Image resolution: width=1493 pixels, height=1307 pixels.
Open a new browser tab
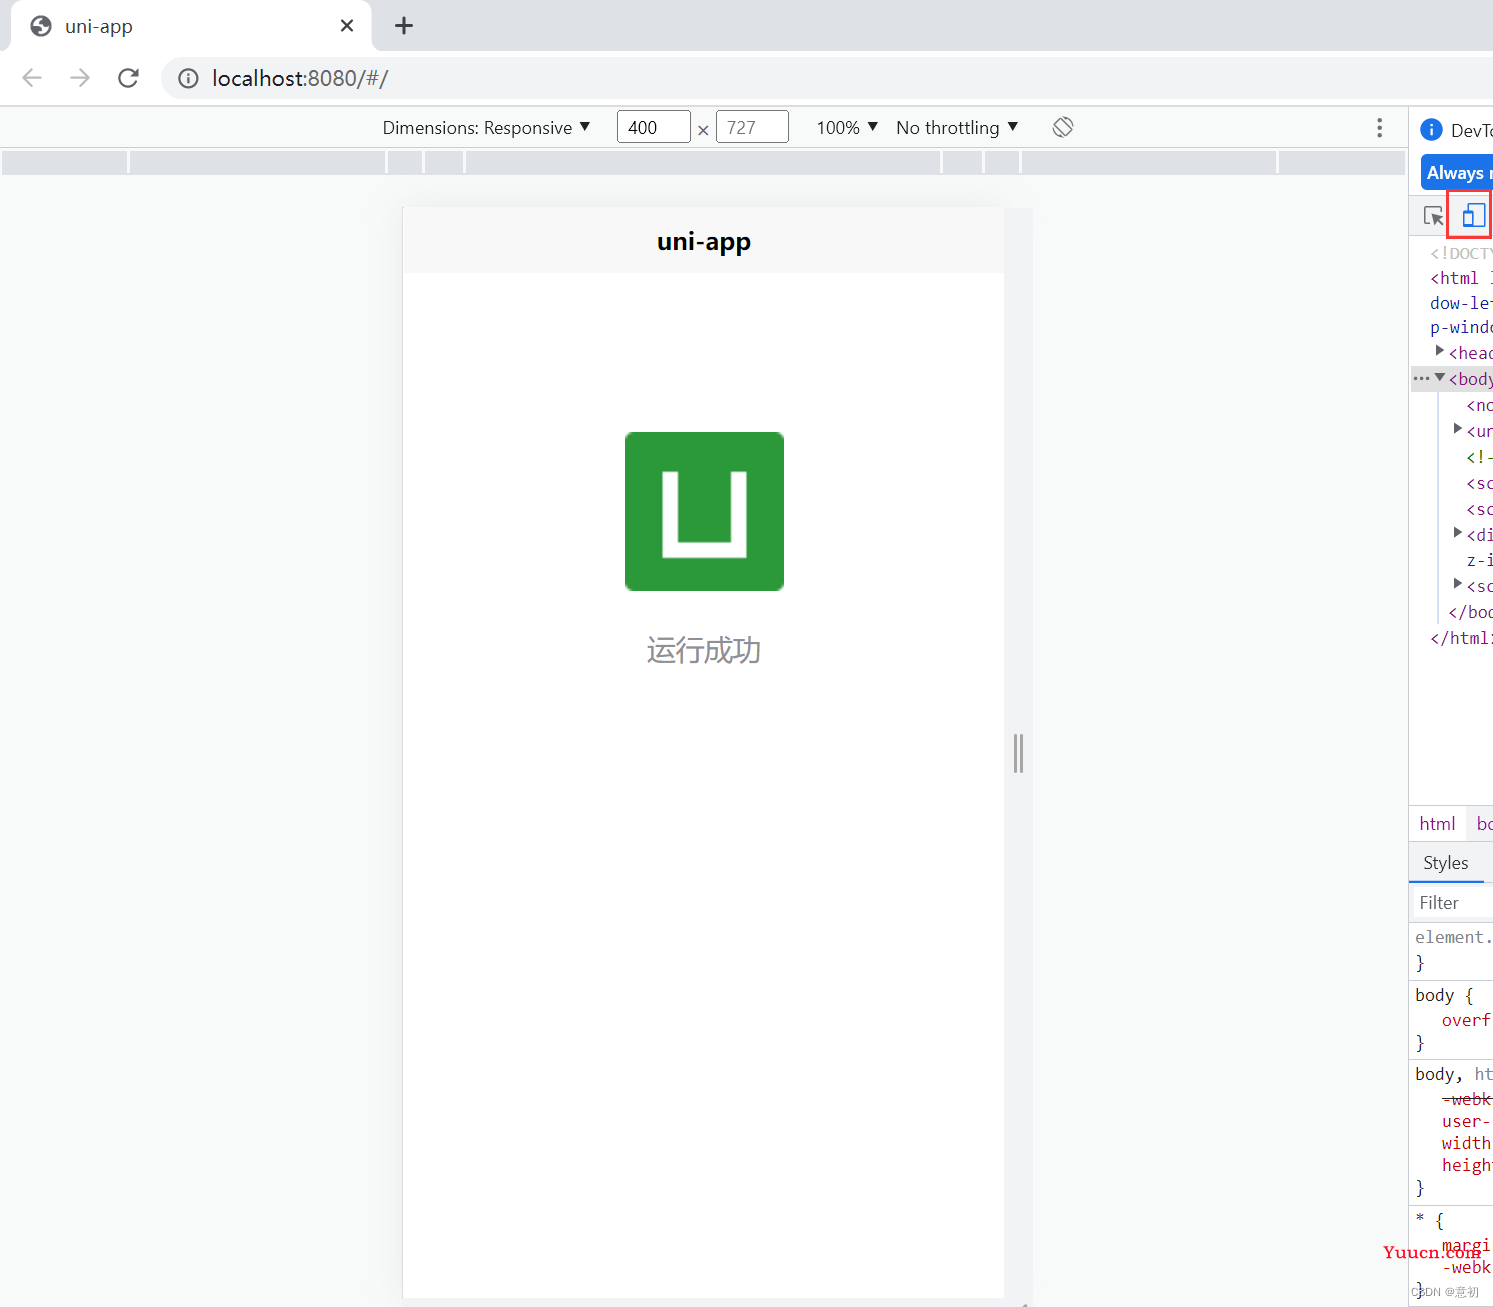pyautogui.click(x=404, y=26)
